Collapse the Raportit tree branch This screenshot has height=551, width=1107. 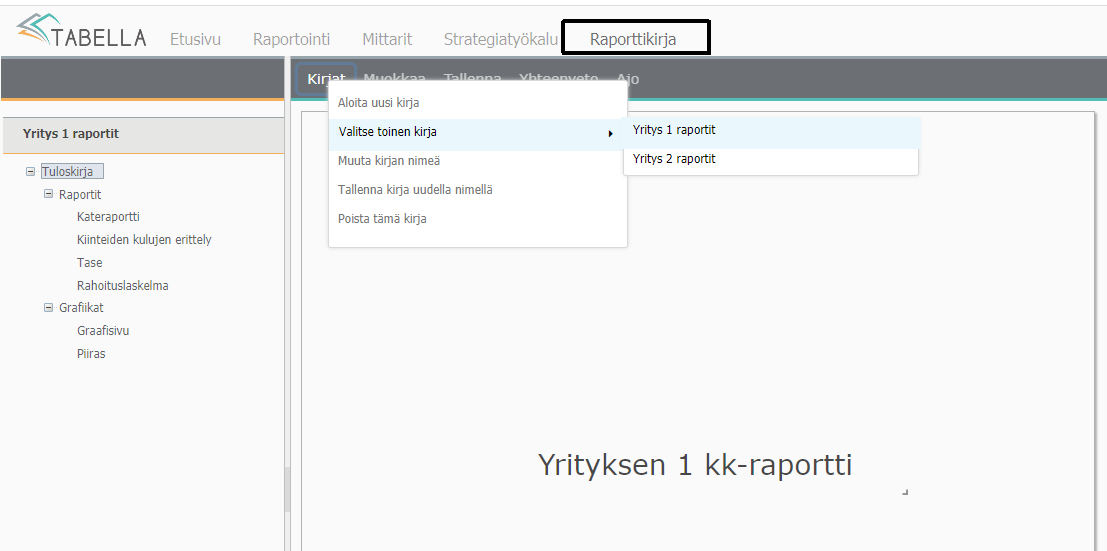point(49,195)
